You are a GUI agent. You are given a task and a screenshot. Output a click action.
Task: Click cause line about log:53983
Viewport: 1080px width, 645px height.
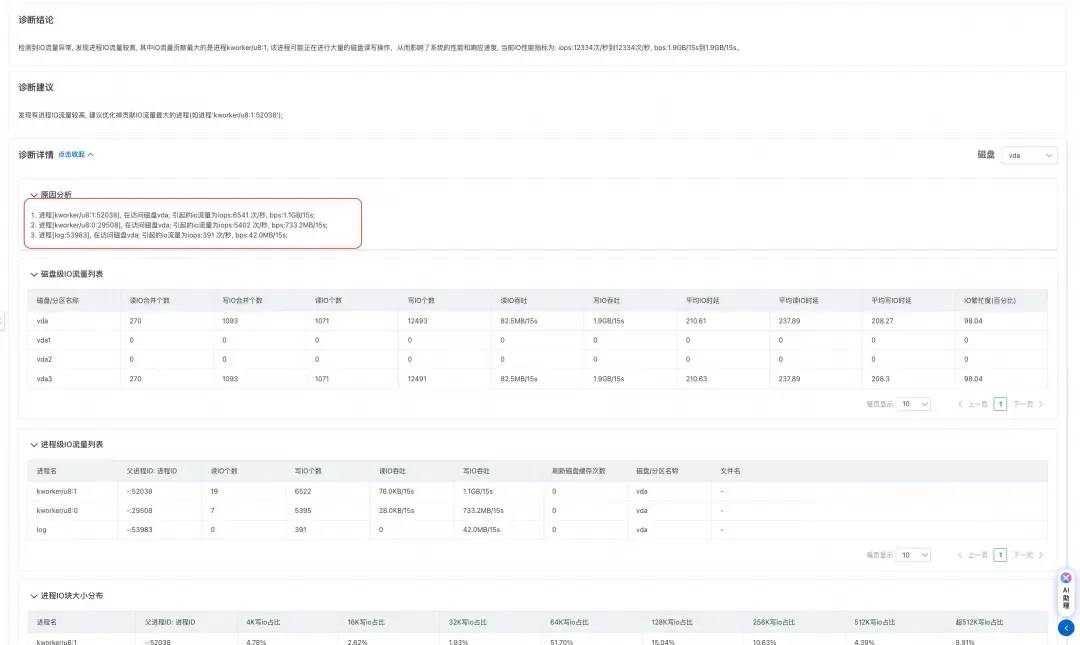[x=159, y=235]
